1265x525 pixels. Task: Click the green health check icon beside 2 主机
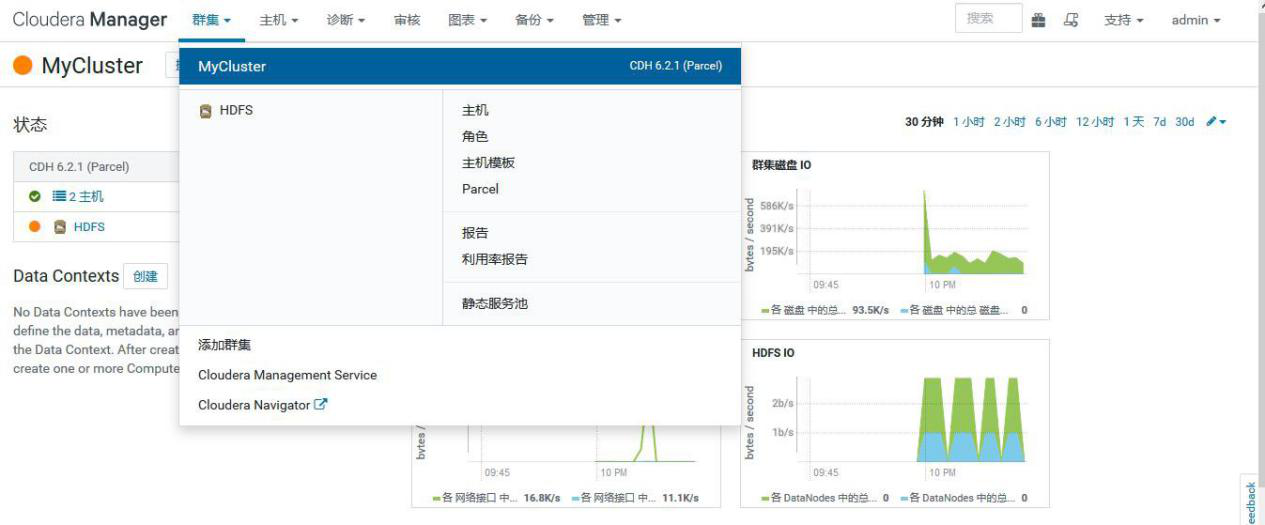[x=35, y=197]
